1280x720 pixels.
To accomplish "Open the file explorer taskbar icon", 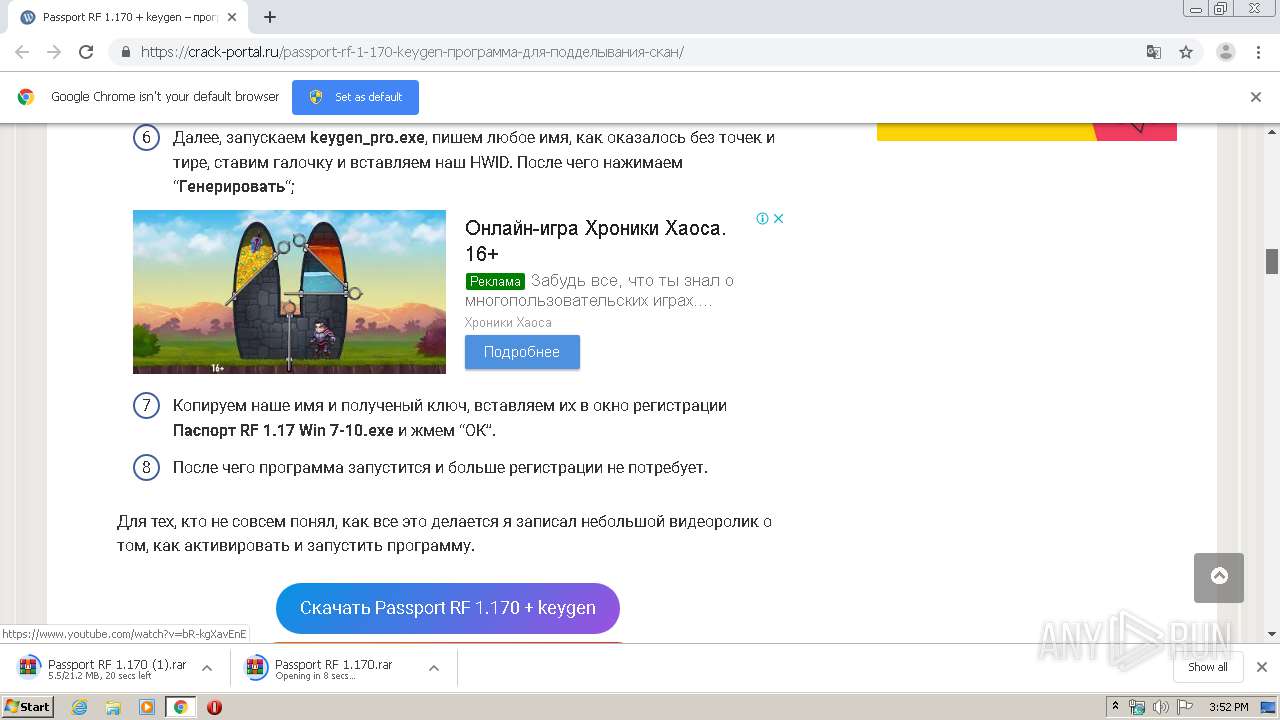I will click(113, 707).
